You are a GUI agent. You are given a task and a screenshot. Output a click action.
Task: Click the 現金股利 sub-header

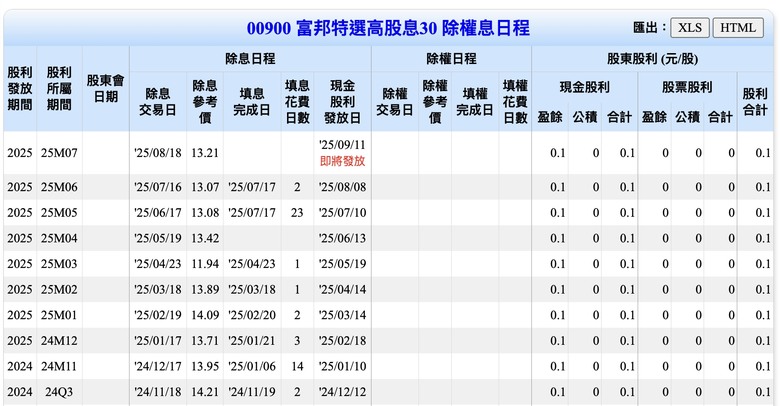point(585,87)
